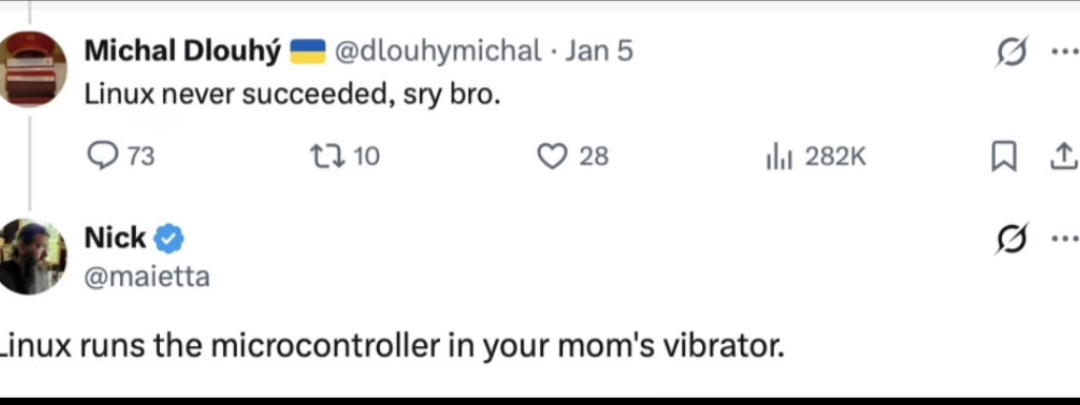Screen dimensions: 1080x405
Task: Click the Jan 5 tweet timestamp
Action: point(599,51)
